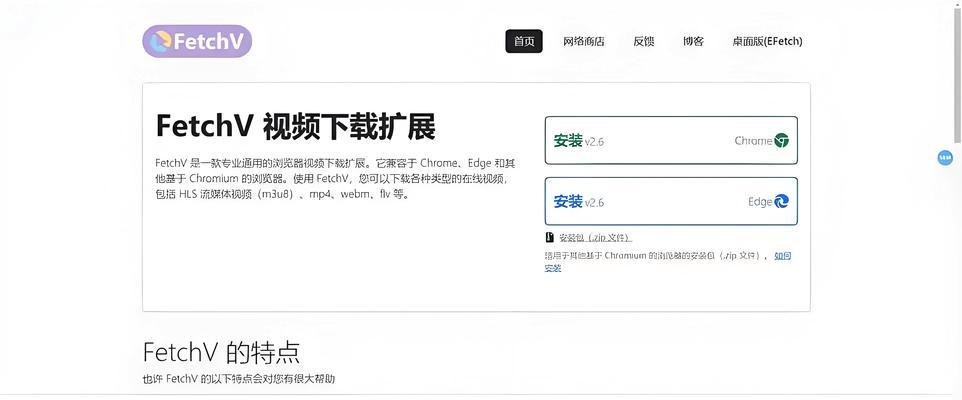Click the Edge browser icon
Viewport: 962px width, 400px height.
pos(782,201)
